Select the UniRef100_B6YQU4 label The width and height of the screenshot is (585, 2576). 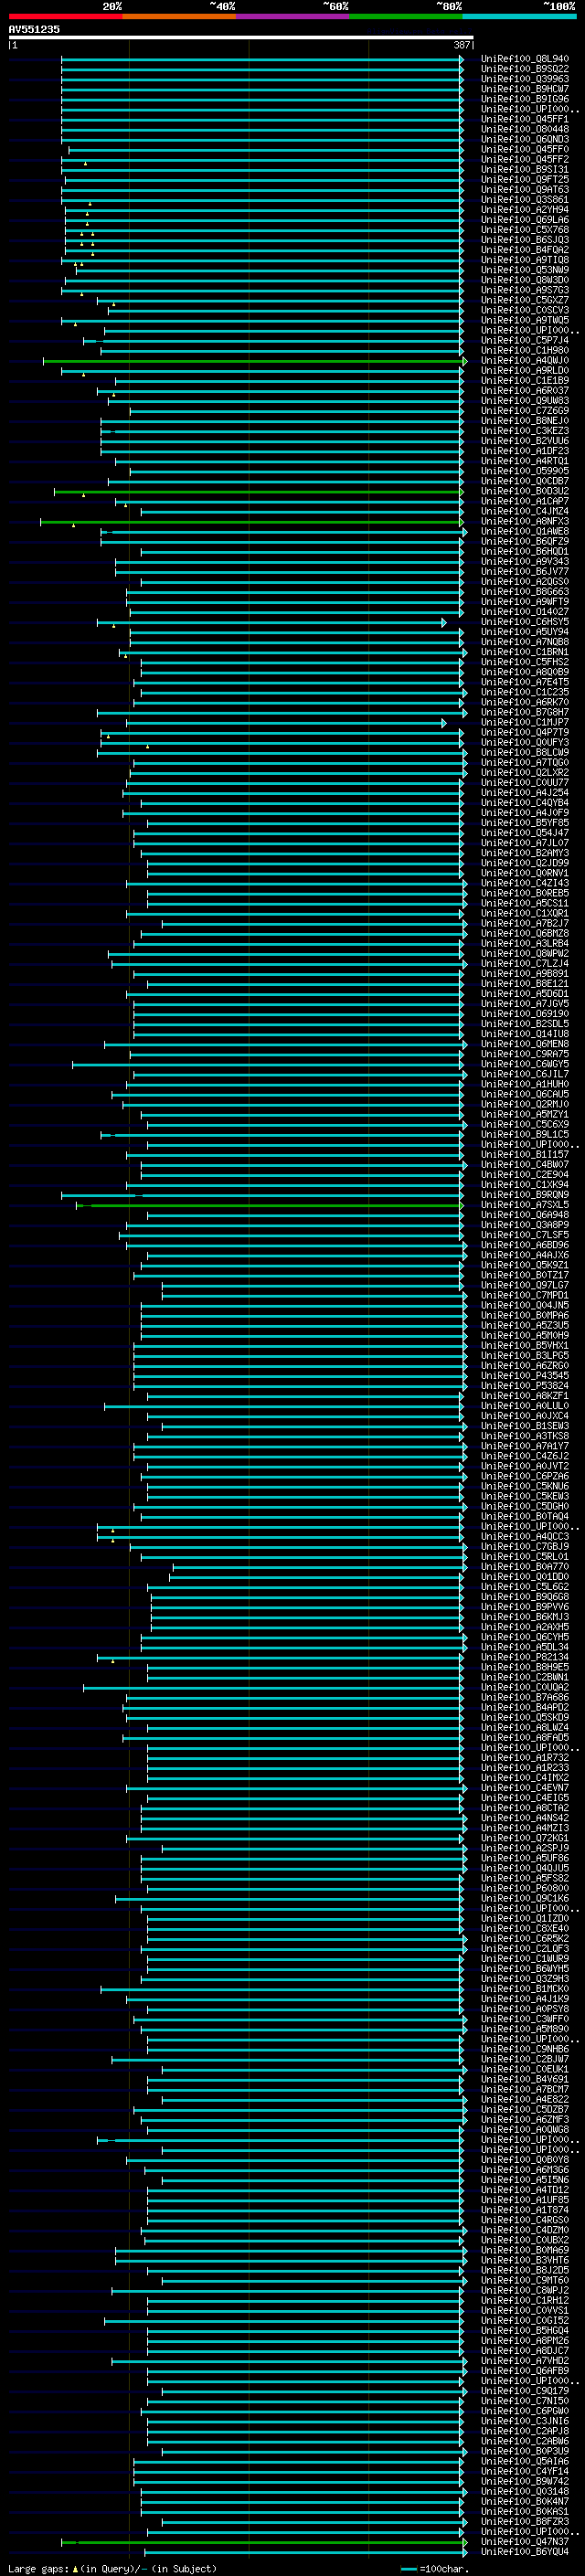(525, 2552)
